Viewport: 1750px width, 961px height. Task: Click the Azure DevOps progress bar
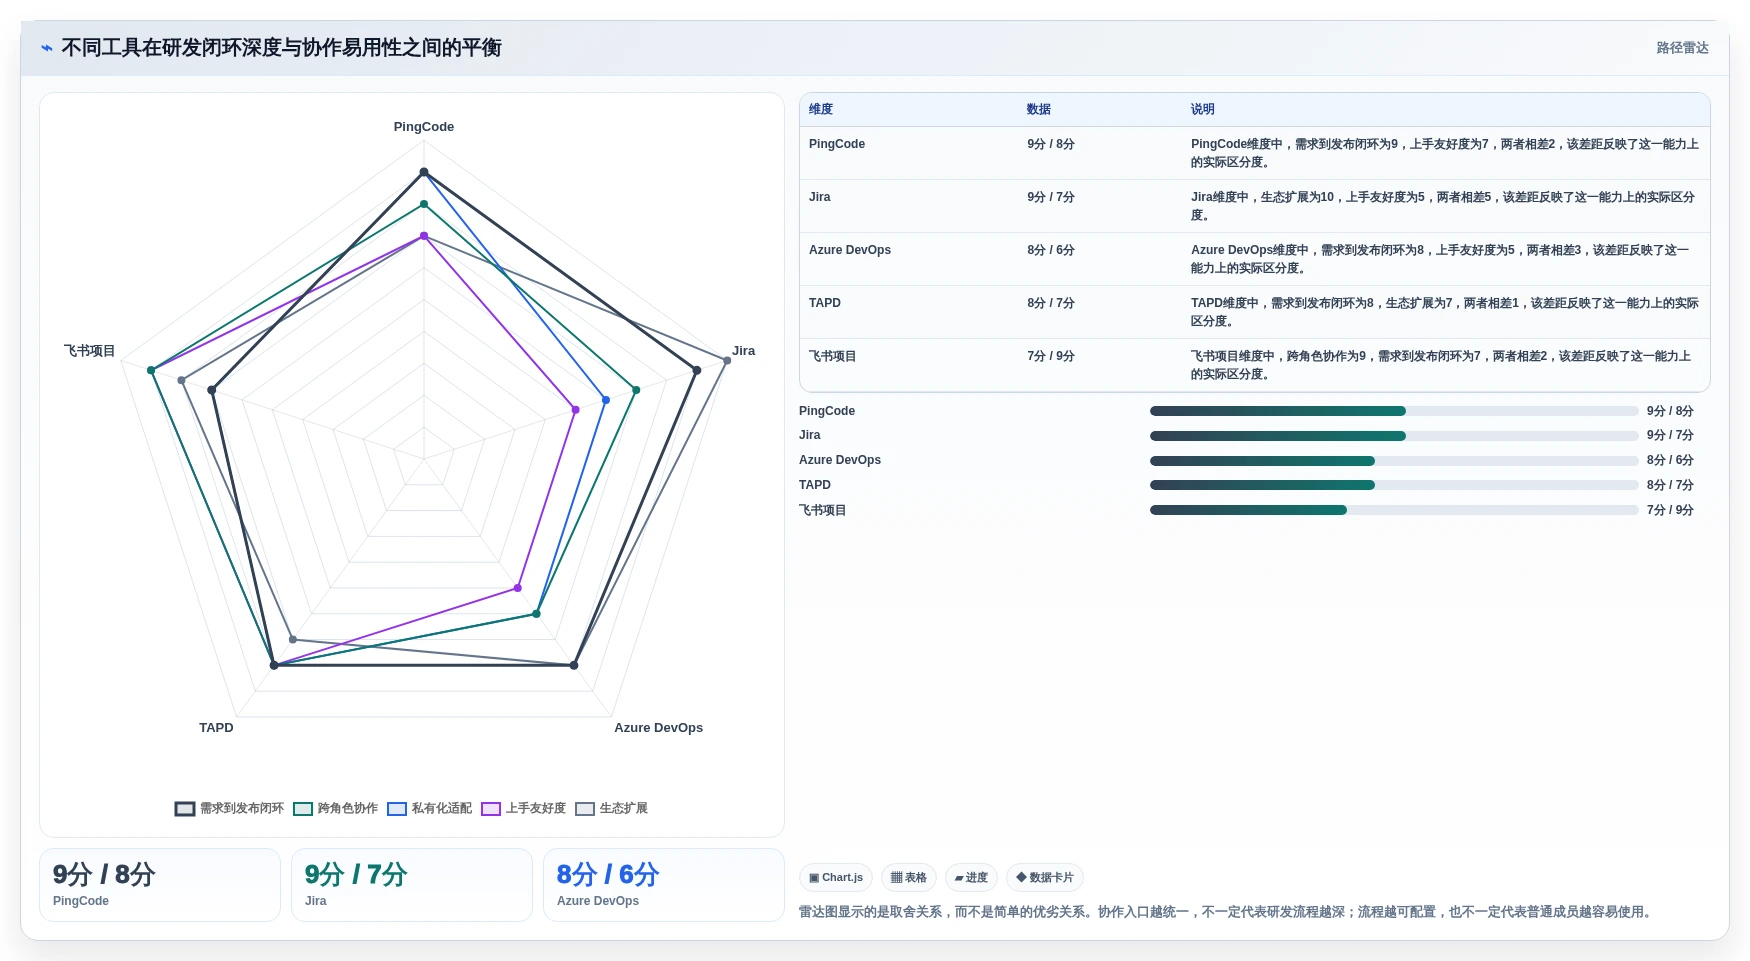(x=1394, y=461)
